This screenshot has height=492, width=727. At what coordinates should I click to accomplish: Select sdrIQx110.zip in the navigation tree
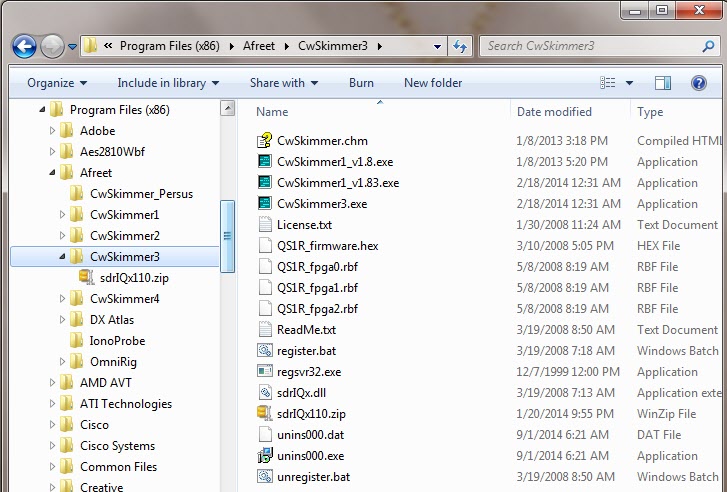134,278
